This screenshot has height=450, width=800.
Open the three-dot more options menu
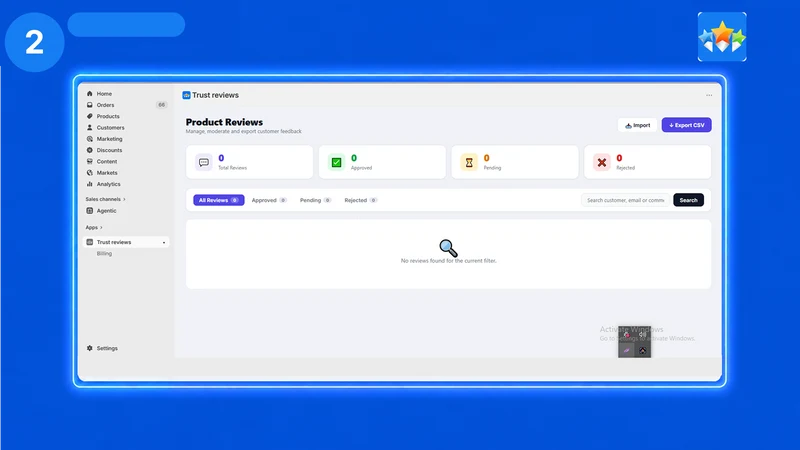[x=709, y=95]
